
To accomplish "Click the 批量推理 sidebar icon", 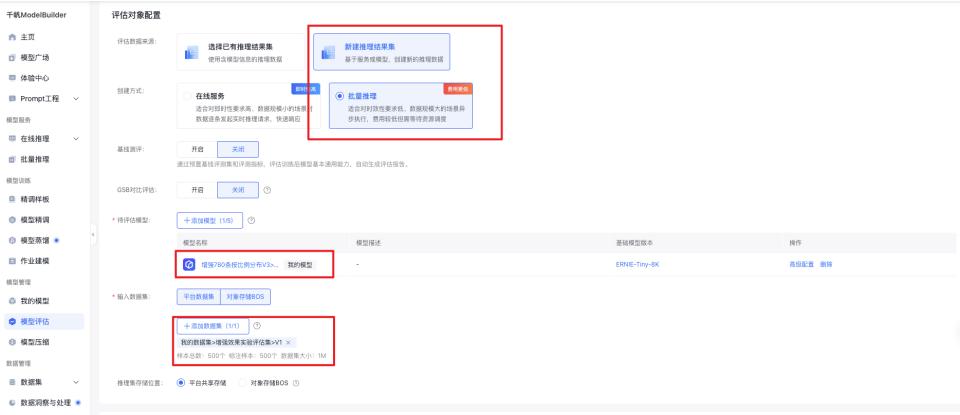I will [x=12, y=159].
